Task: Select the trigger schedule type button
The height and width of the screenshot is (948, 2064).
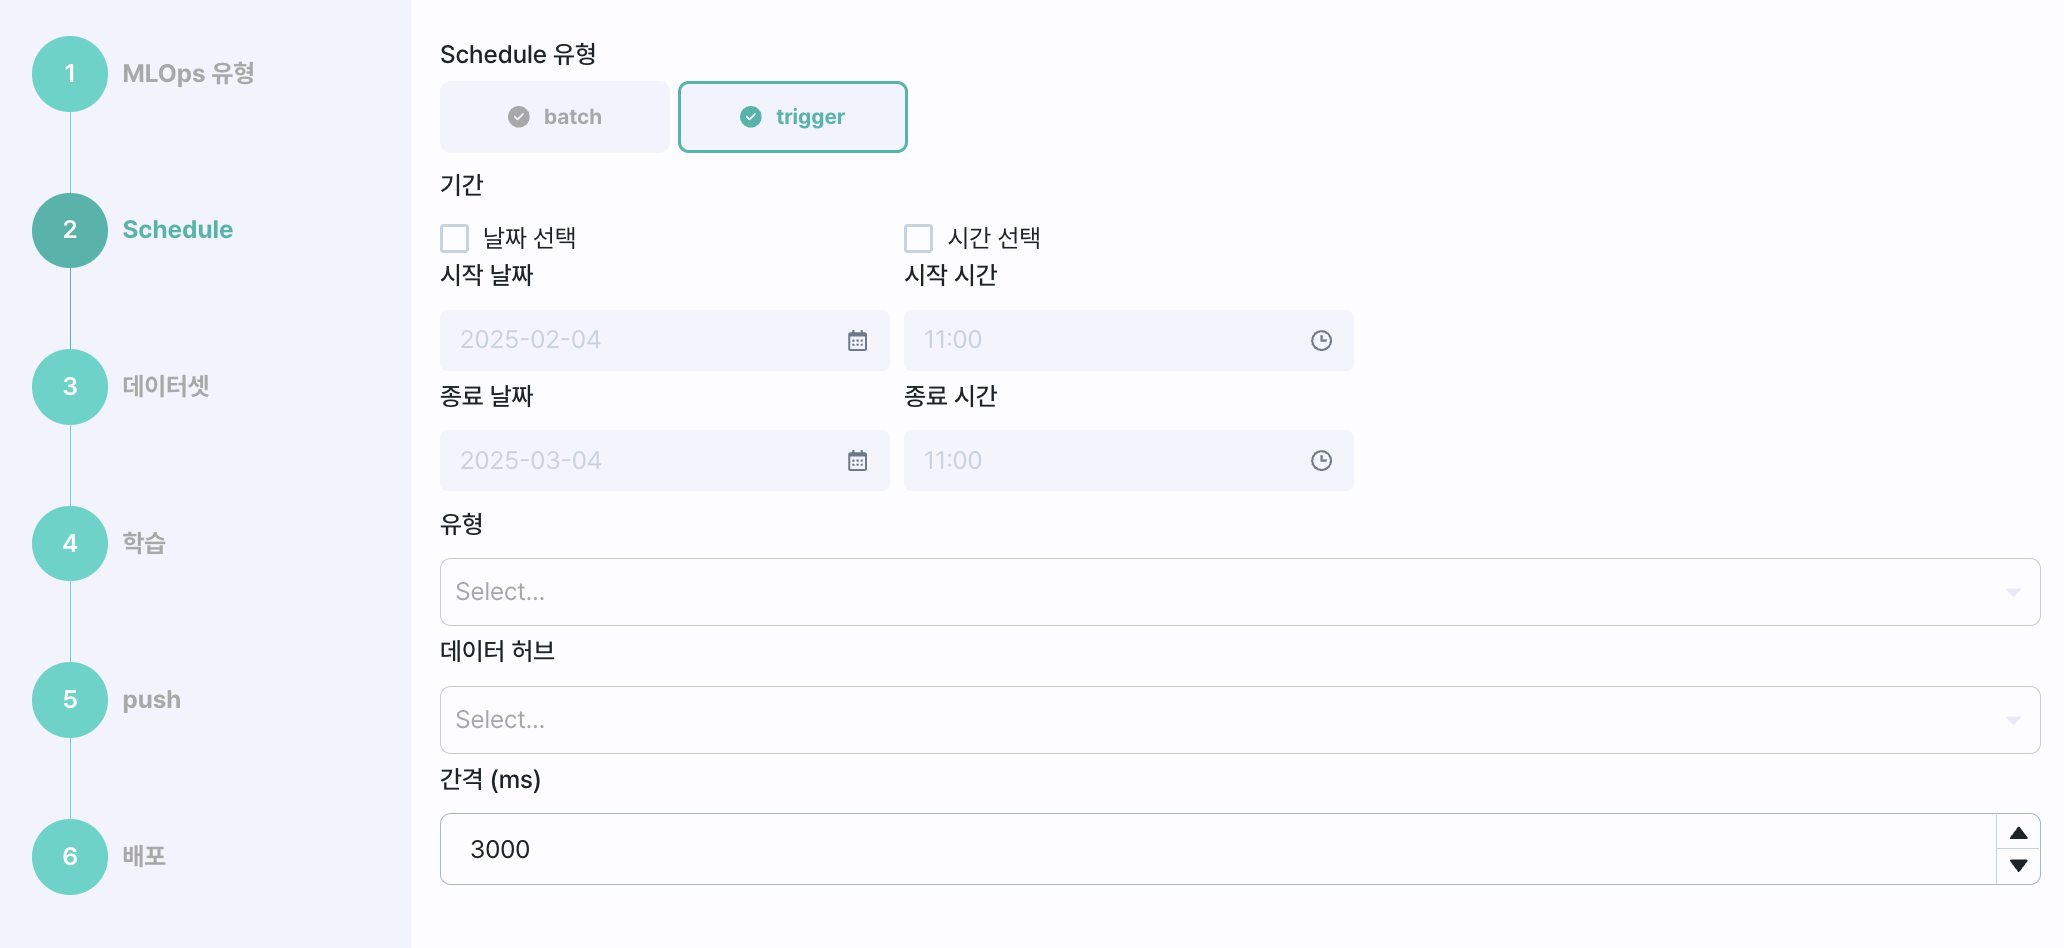Action: [x=792, y=117]
